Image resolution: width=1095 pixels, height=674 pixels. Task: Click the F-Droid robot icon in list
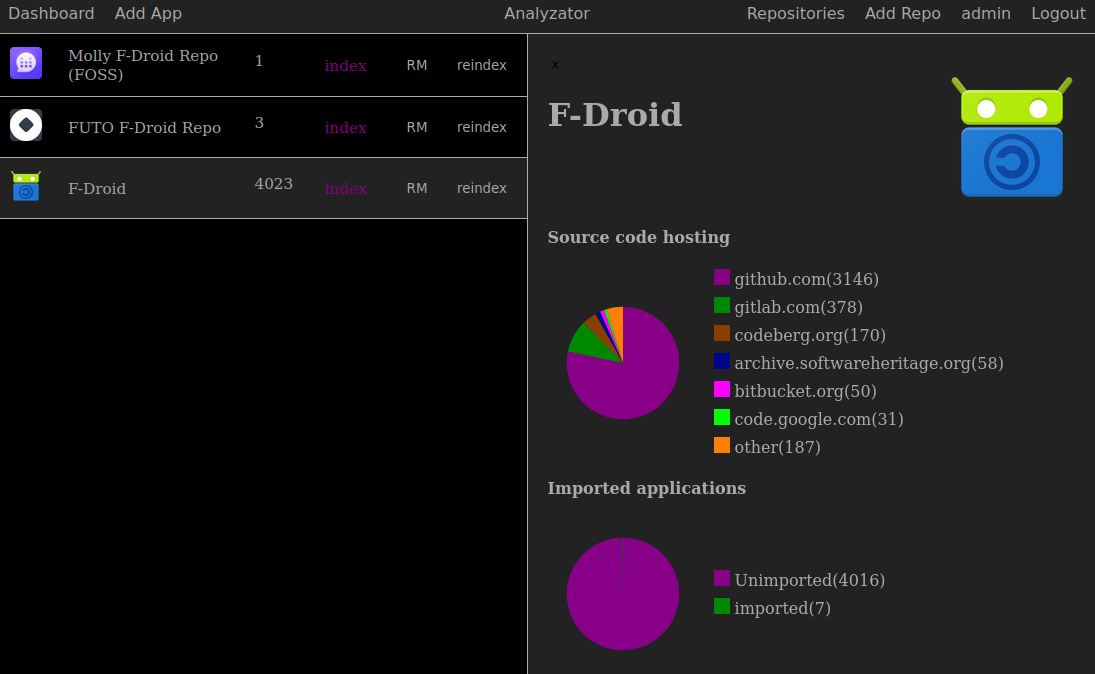26,186
